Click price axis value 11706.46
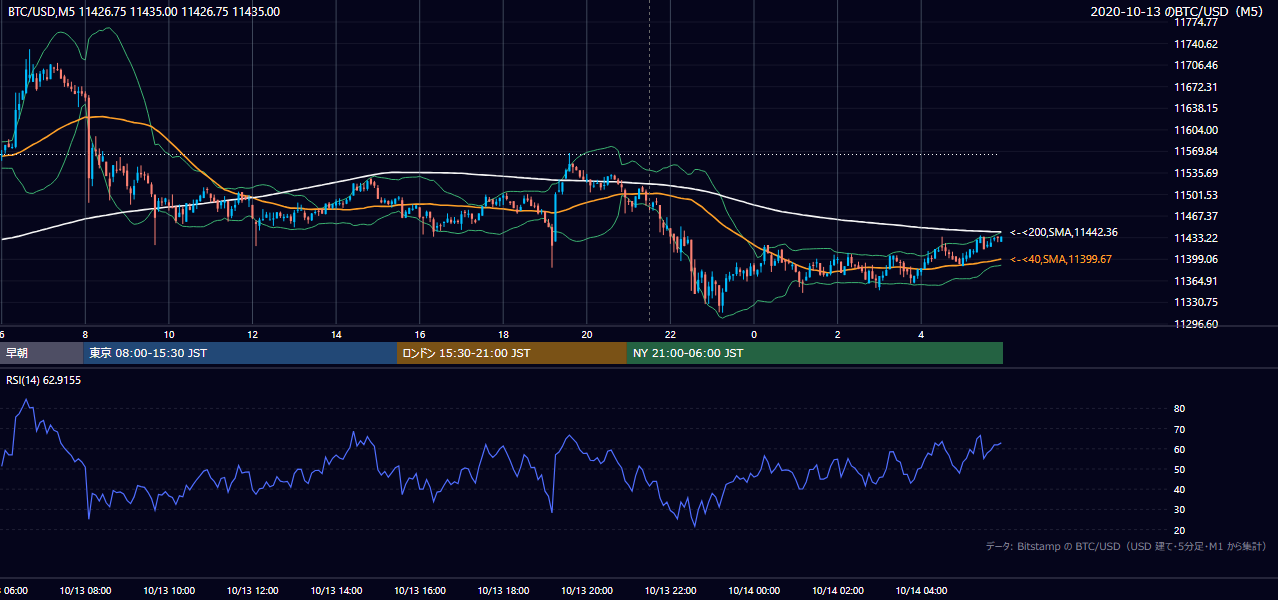1278x600 pixels. 1195,65
